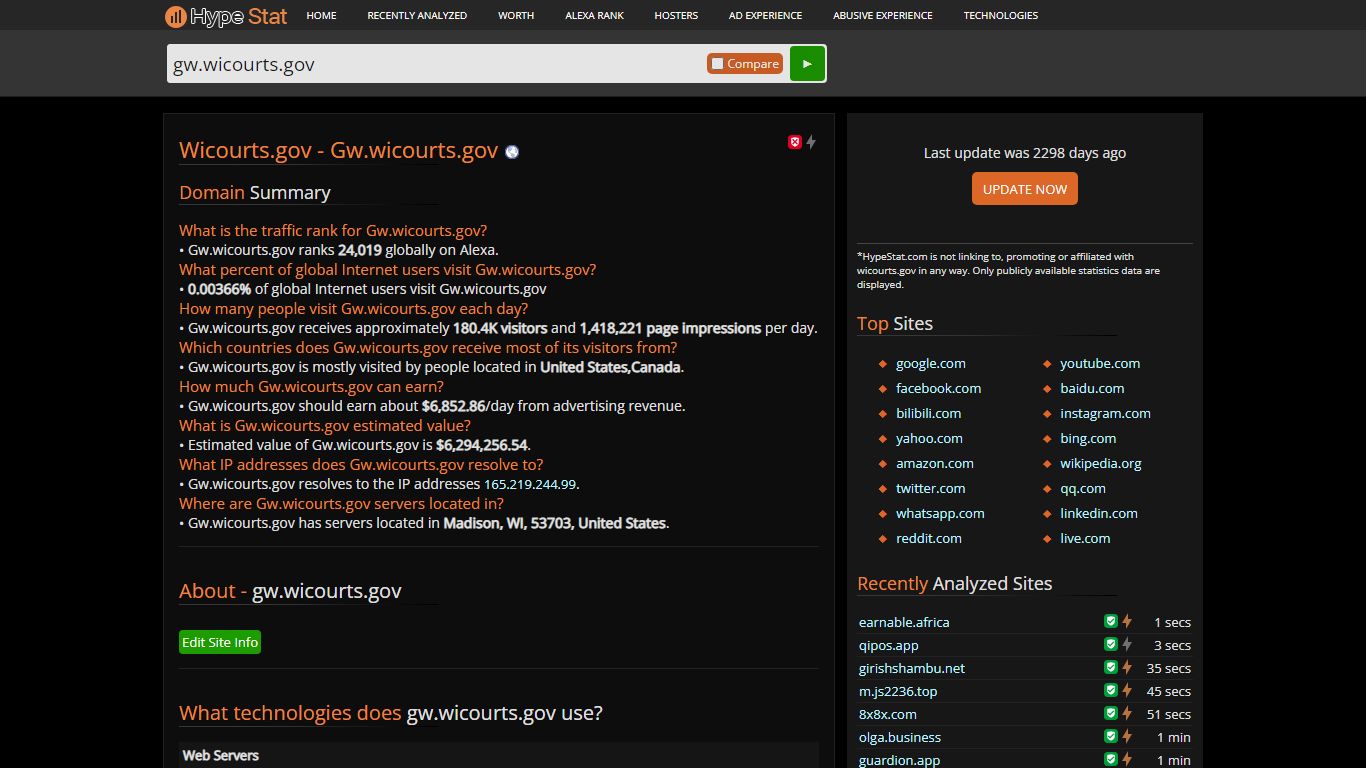Click the '24,019' Alexa rank value
The image size is (1366, 768).
360,250
